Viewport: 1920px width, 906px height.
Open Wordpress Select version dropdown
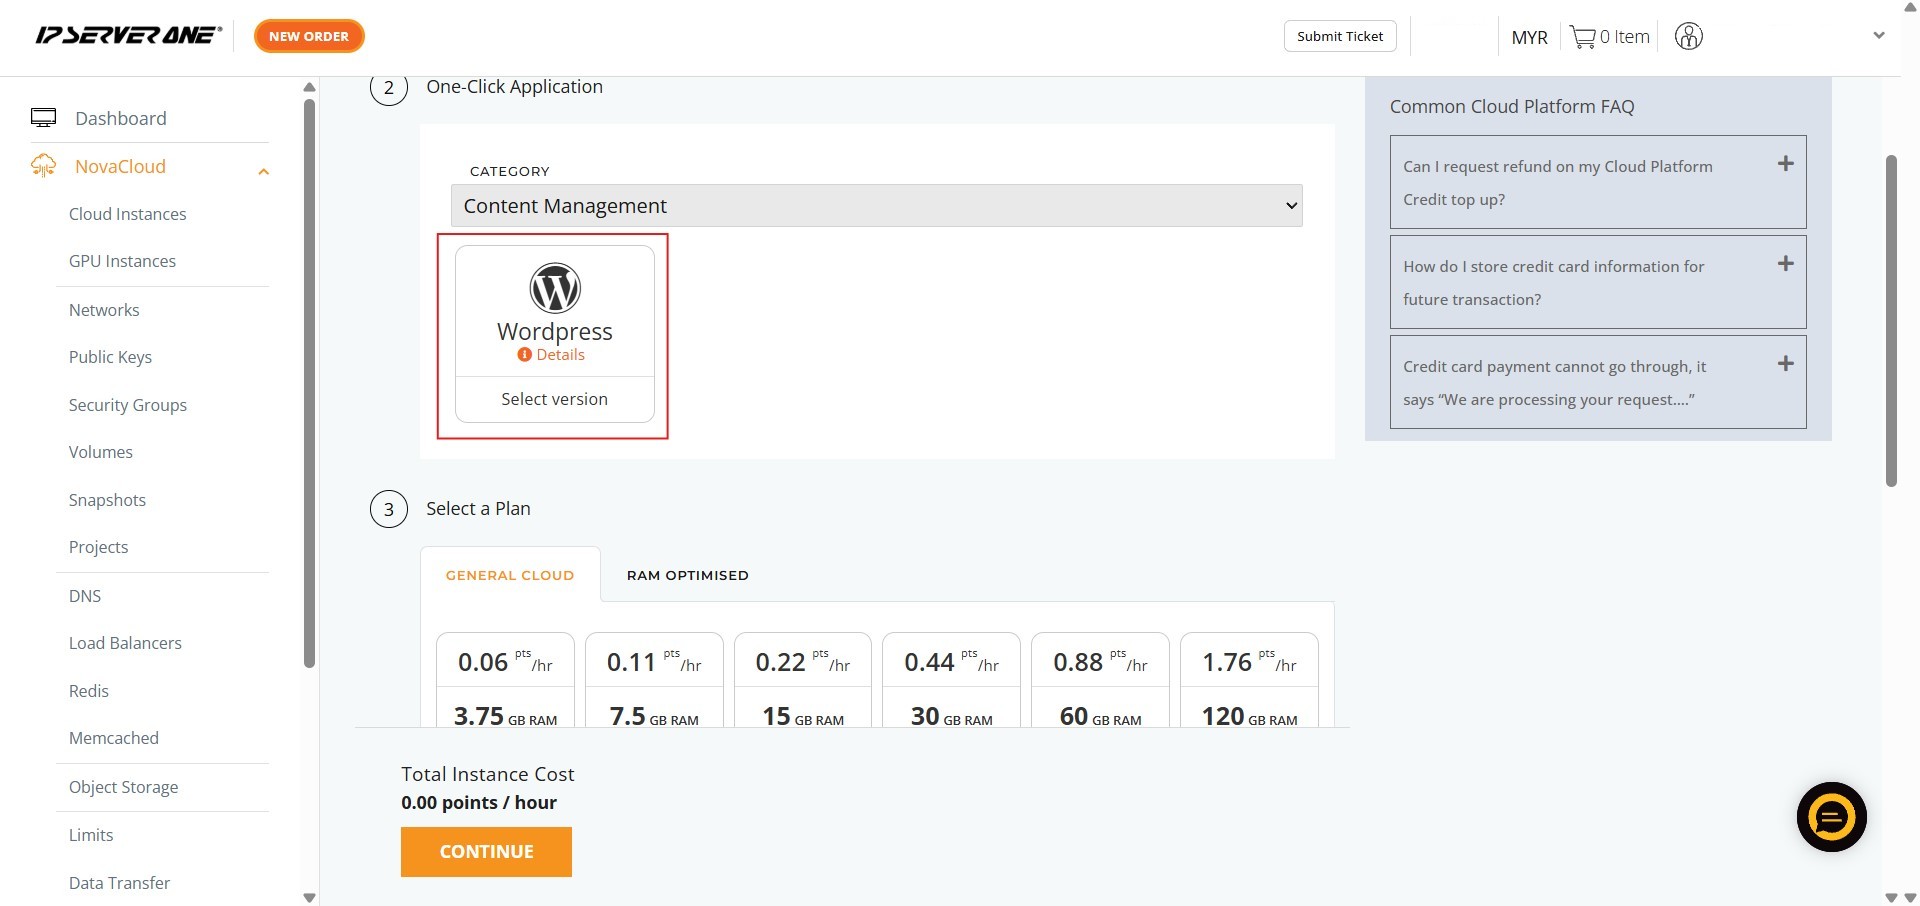tap(554, 399)
